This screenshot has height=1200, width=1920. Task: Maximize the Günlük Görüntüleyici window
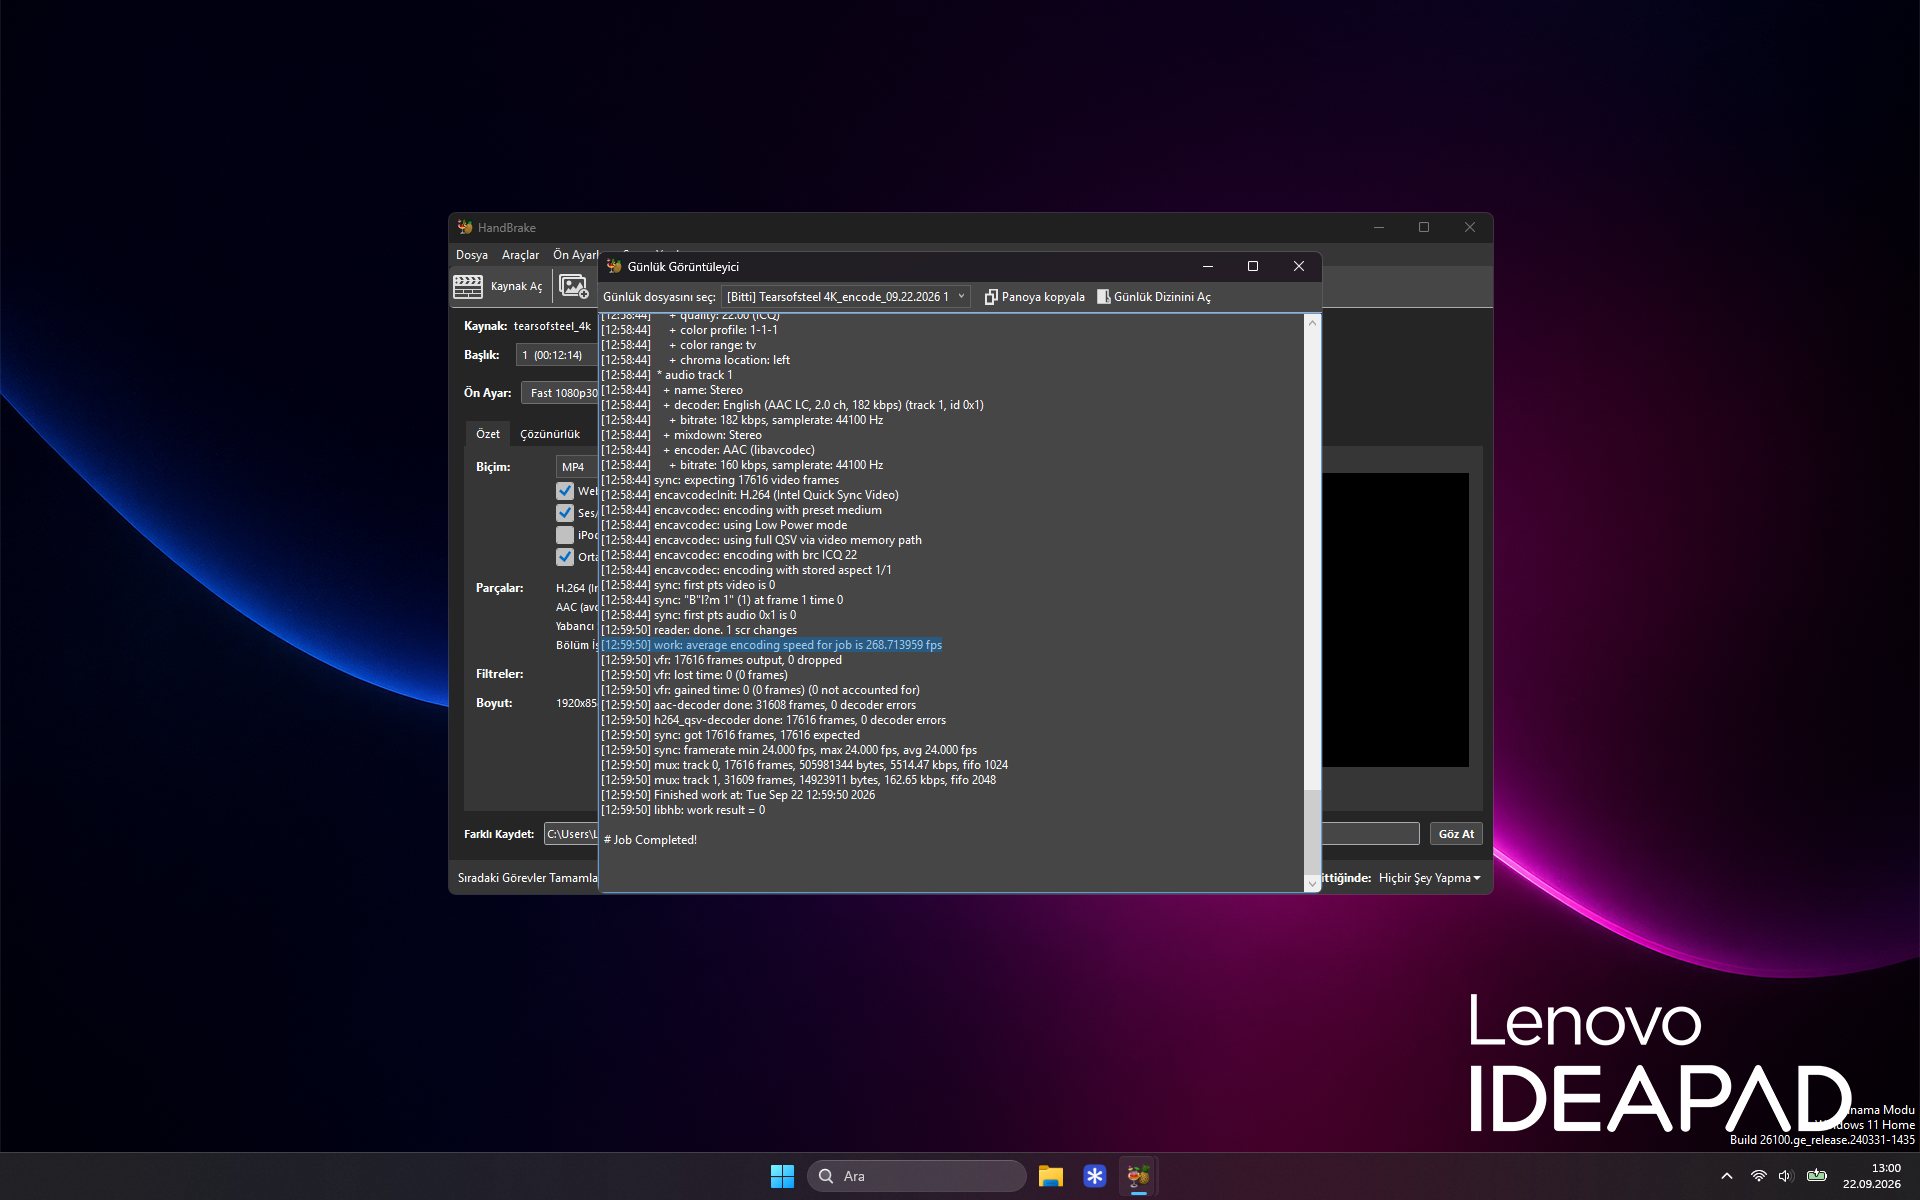[1252, 266]
